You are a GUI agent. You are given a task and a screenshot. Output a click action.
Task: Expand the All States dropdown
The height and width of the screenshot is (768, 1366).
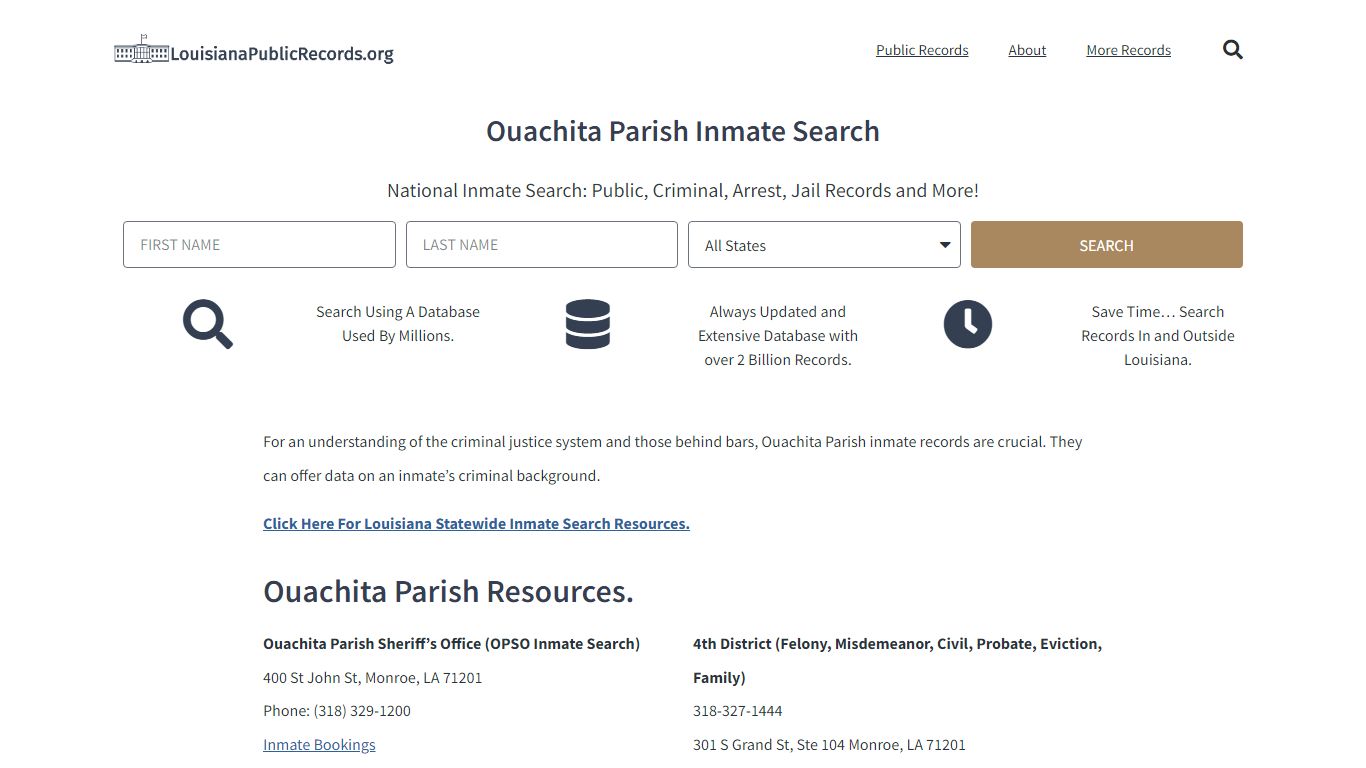click(824, 245)
